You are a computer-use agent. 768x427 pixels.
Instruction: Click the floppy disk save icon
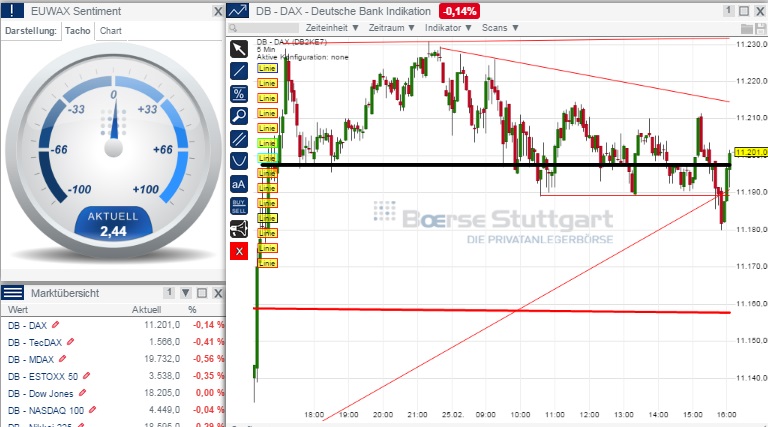tap(760, 28)
